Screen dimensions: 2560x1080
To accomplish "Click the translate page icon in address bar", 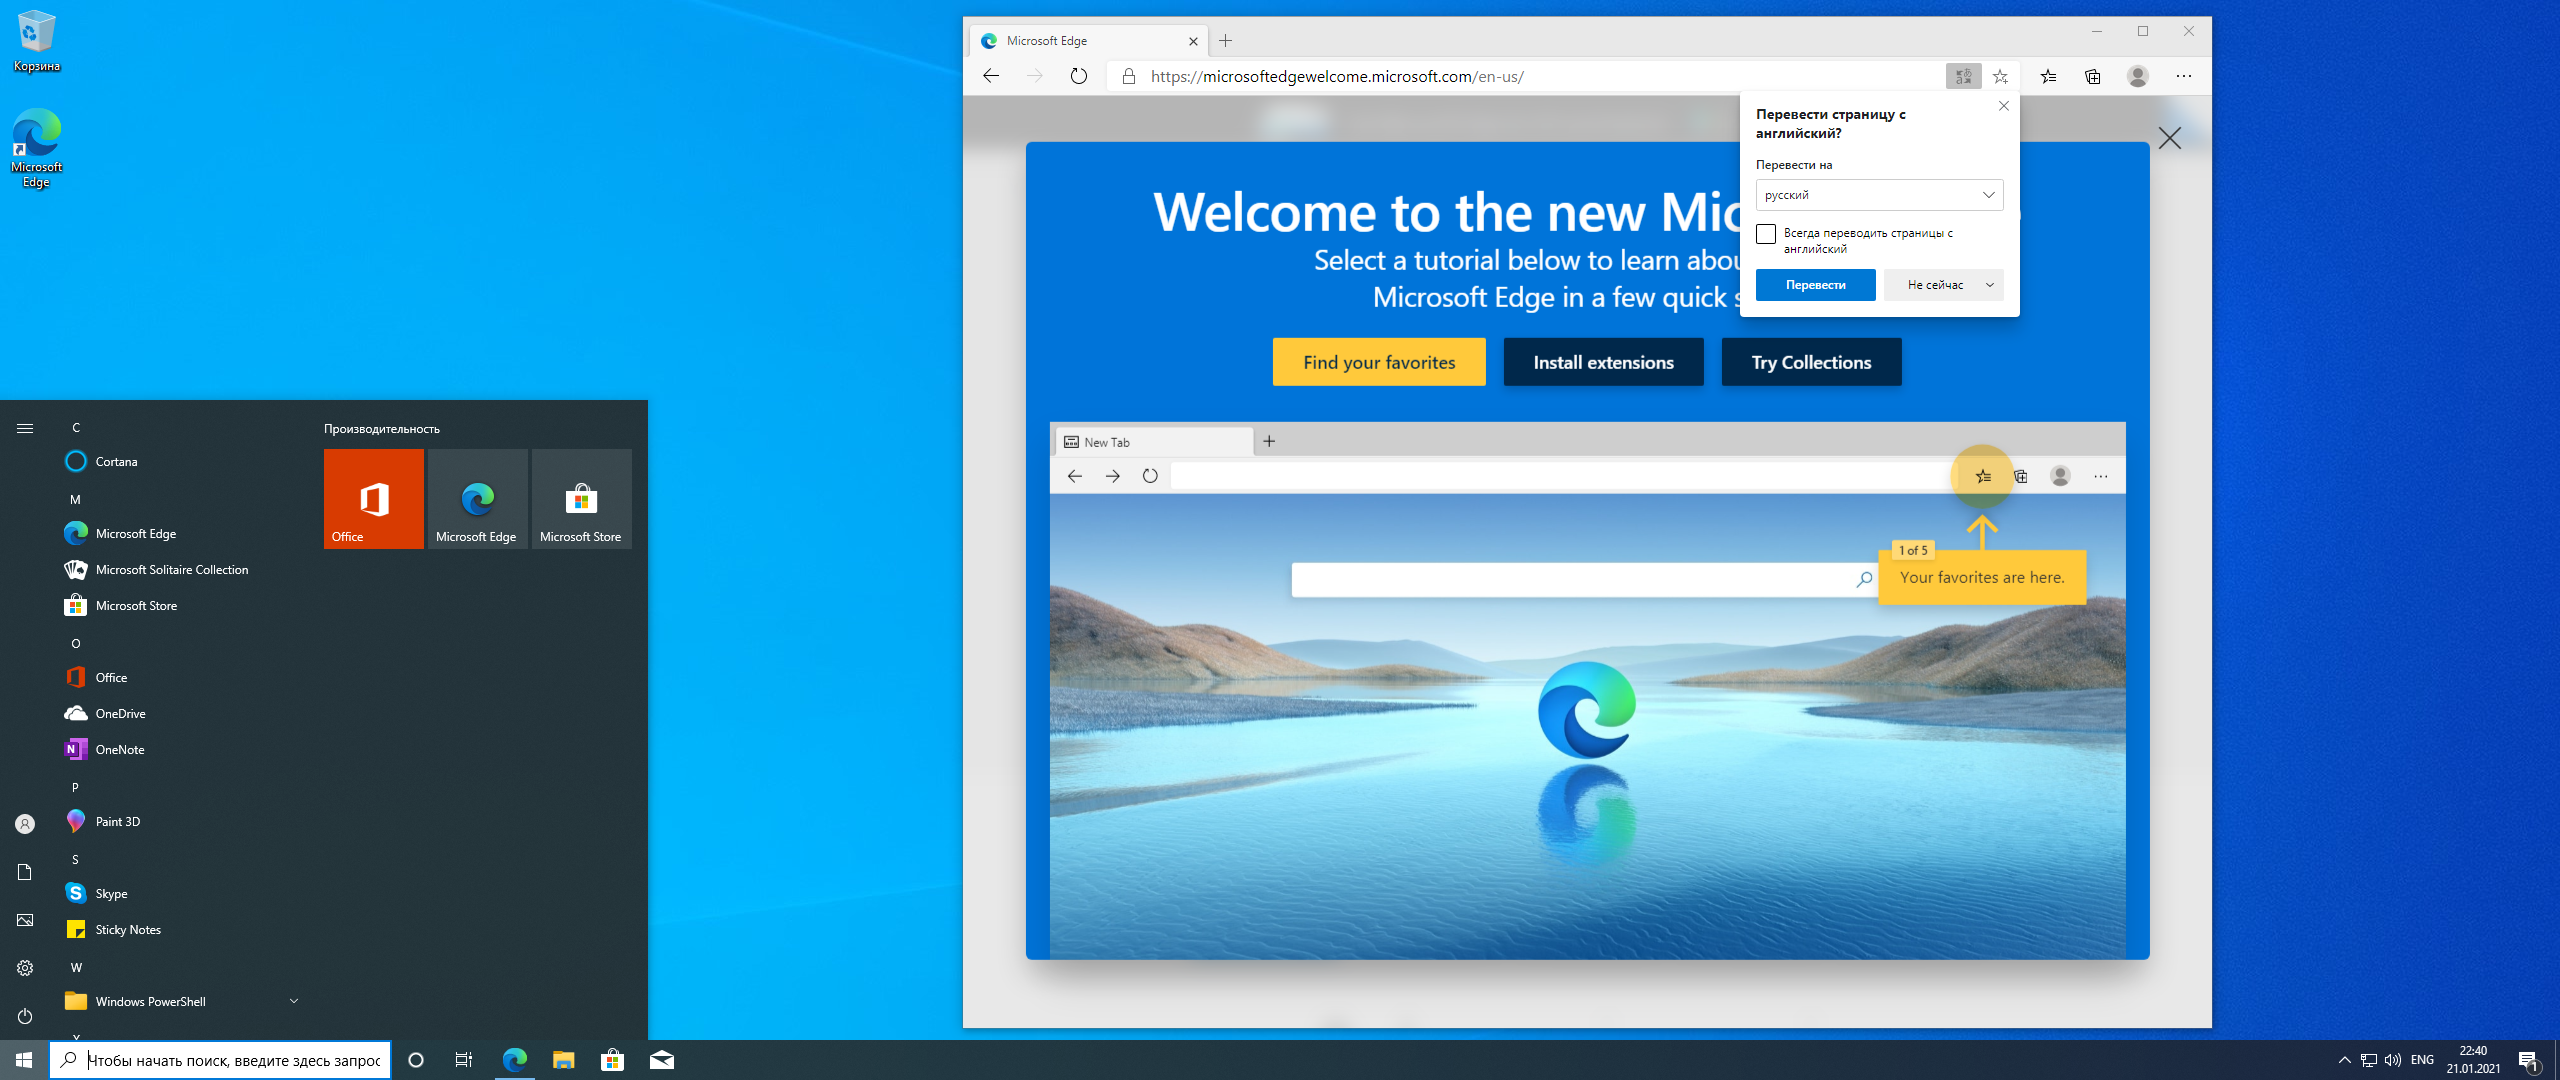I will pyautogui.click(x=1963, y=76).
